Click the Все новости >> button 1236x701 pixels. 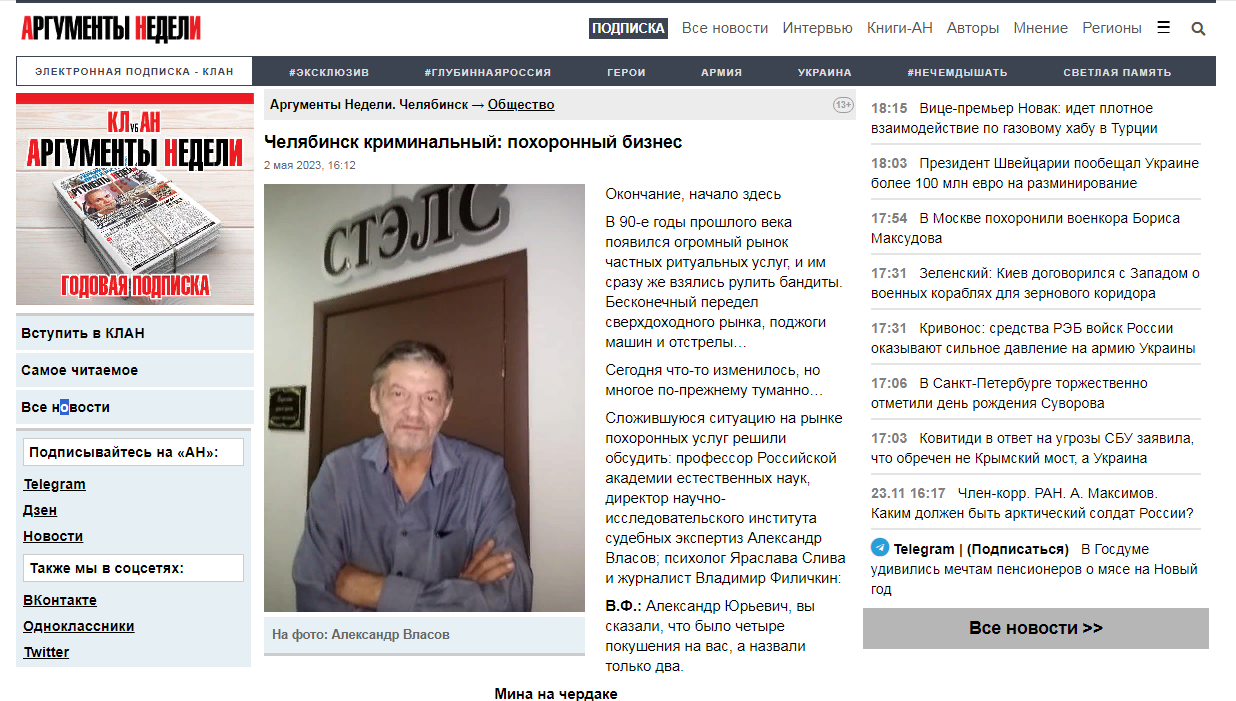1036,628
